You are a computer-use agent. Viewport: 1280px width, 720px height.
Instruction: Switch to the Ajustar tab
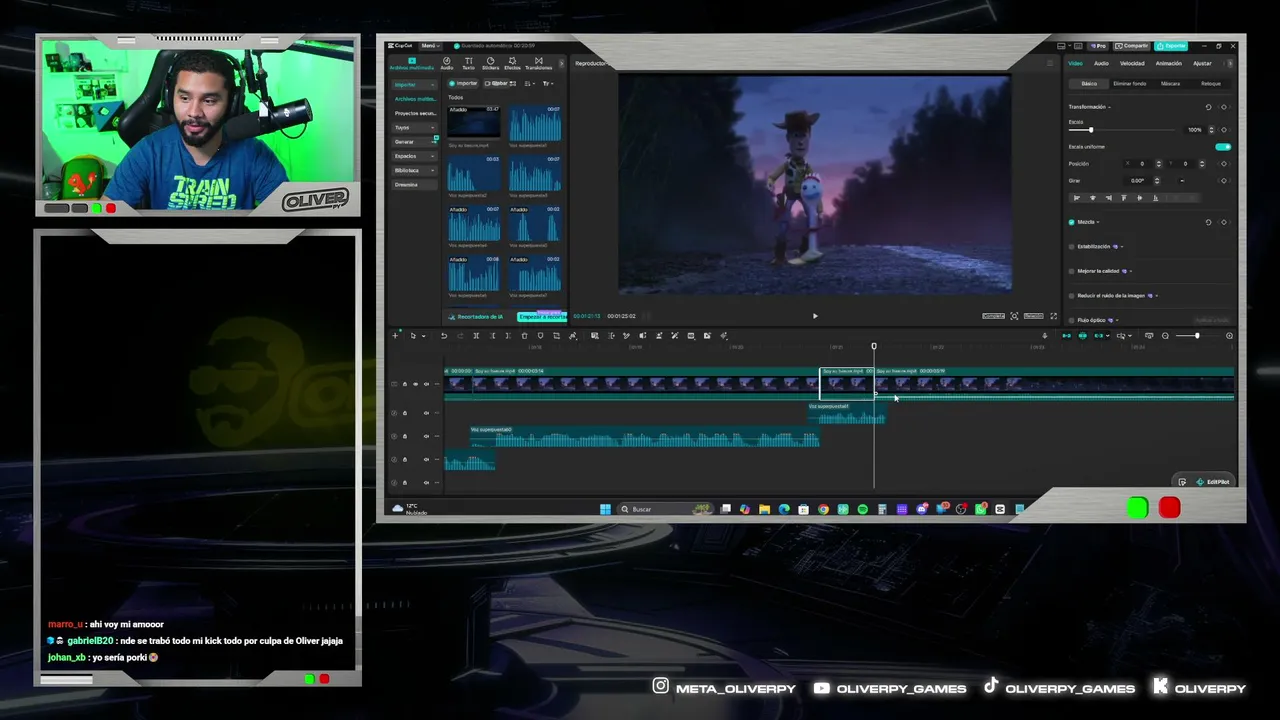1202,63
